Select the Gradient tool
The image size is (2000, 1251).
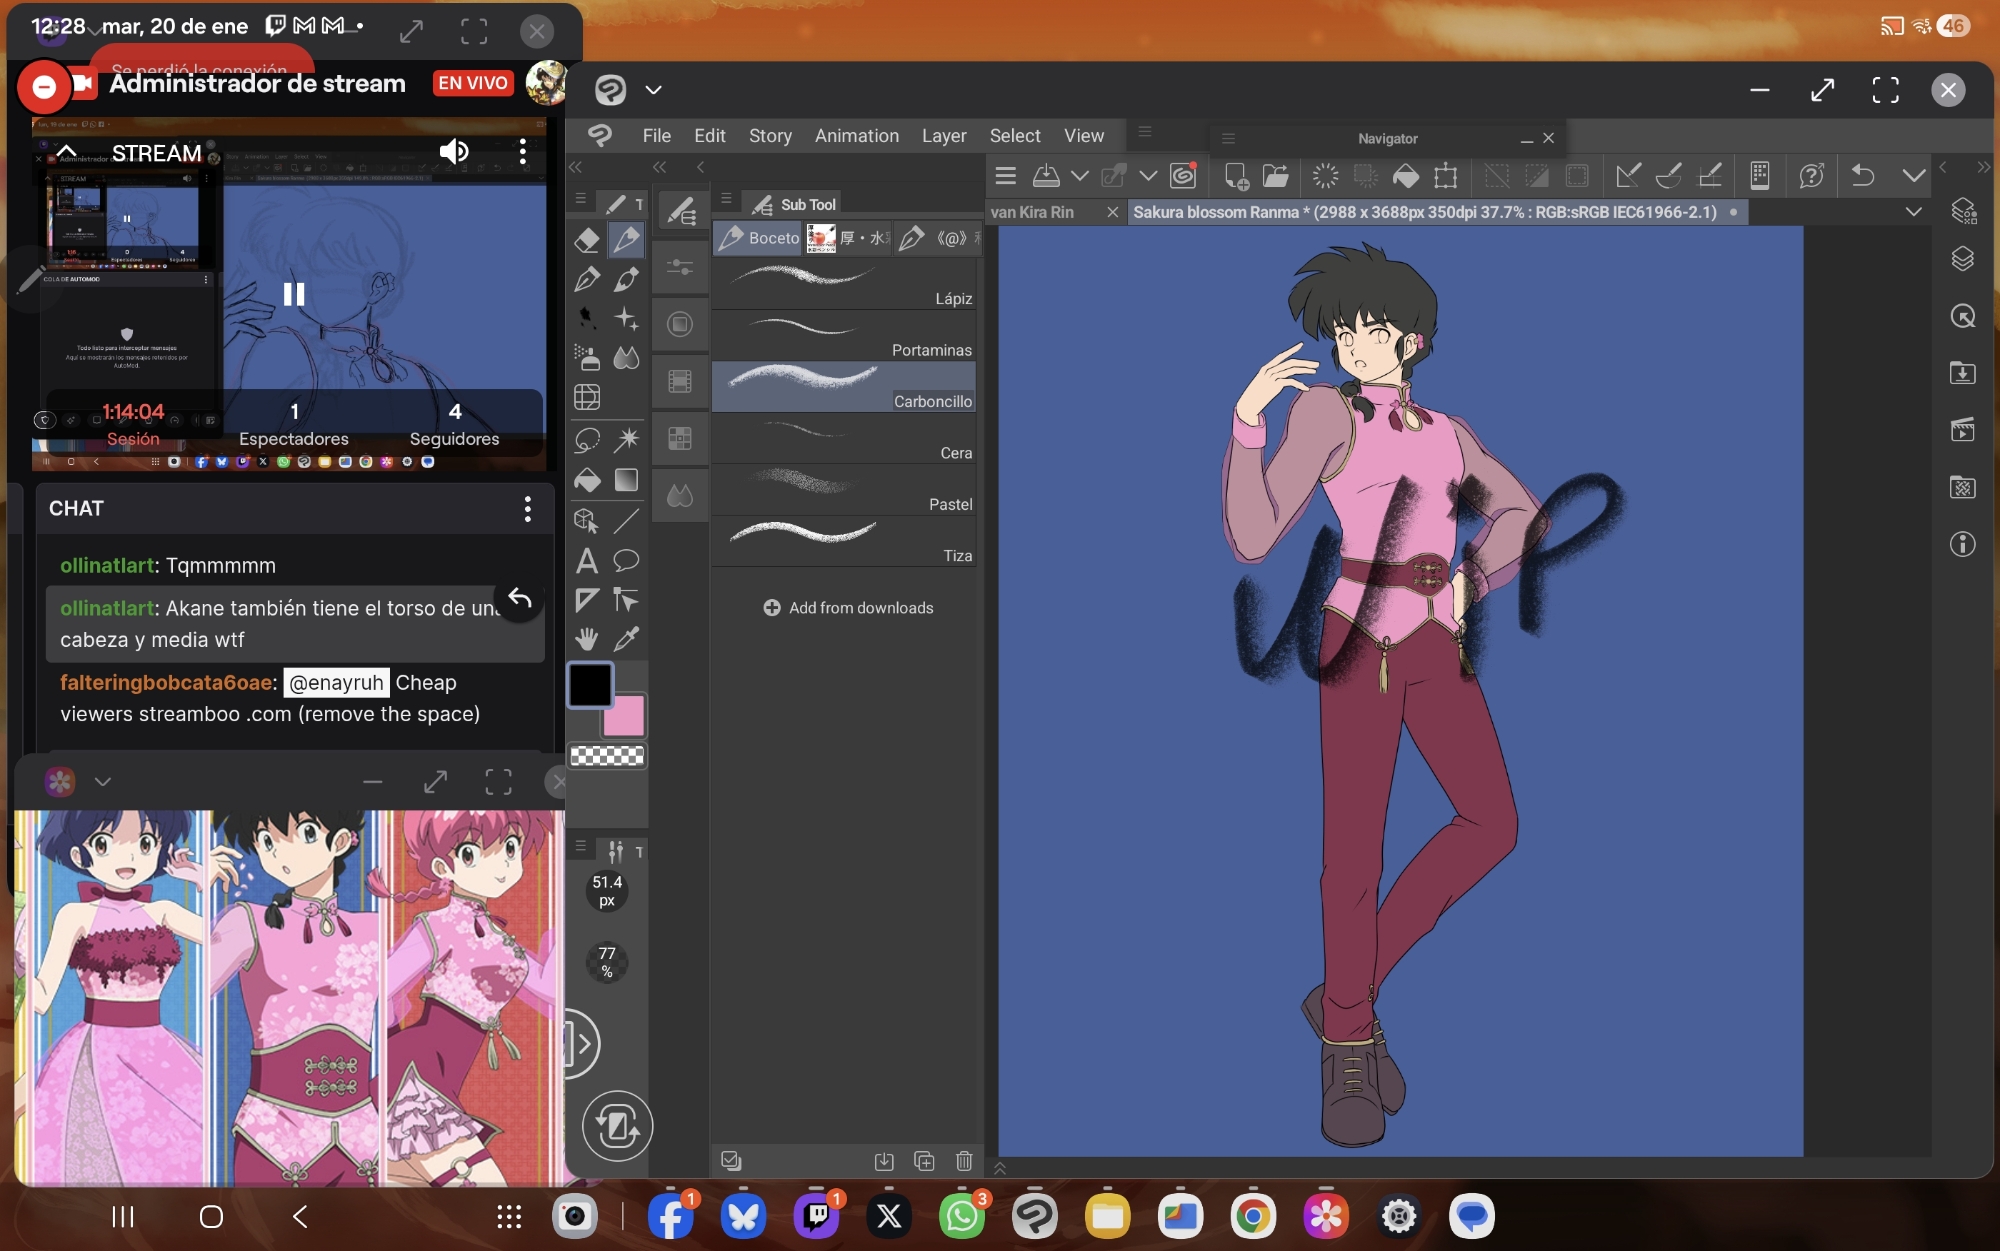tap(627, 481)
